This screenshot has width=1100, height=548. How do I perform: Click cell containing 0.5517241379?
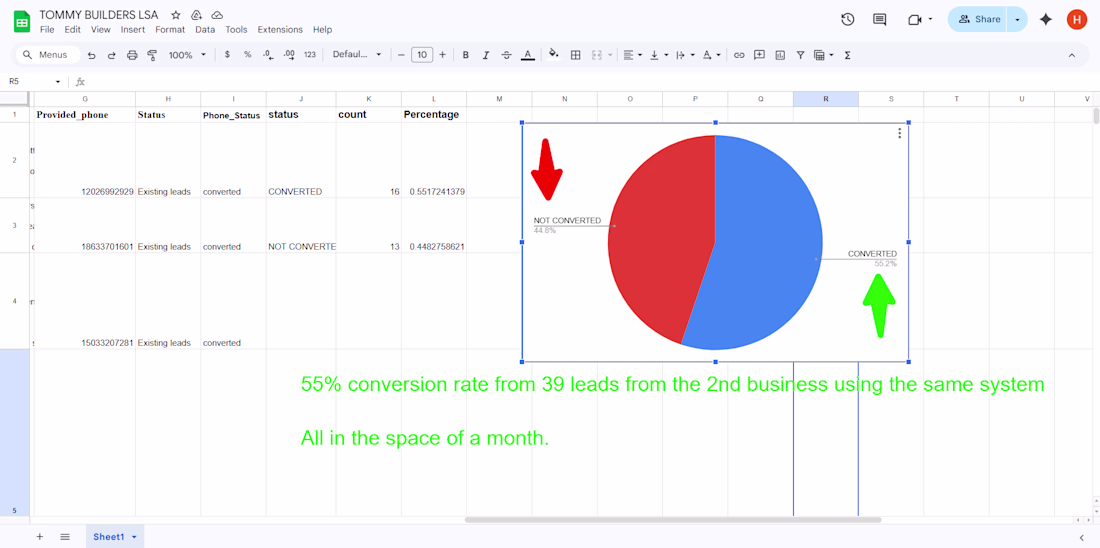[x=434, y=160]
